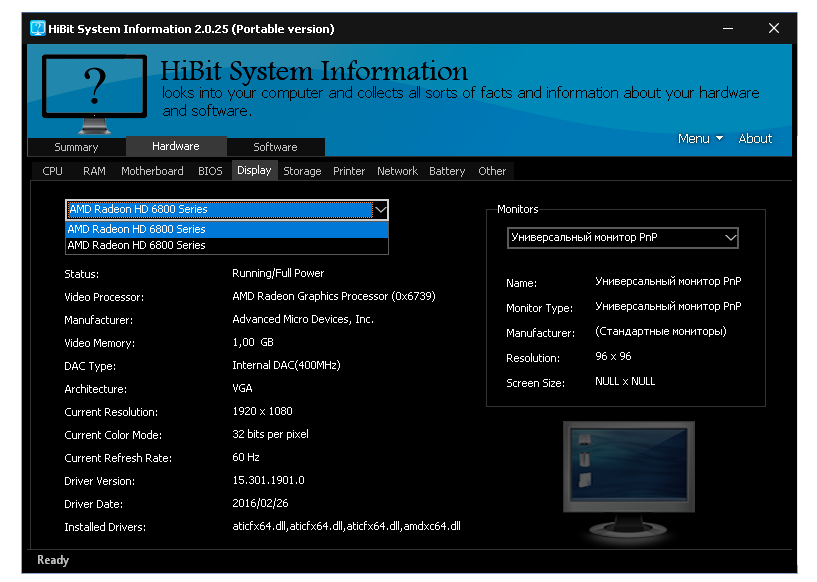Click the AMD Radeon Graphics Processor (0x6739) value

(334, 296)
